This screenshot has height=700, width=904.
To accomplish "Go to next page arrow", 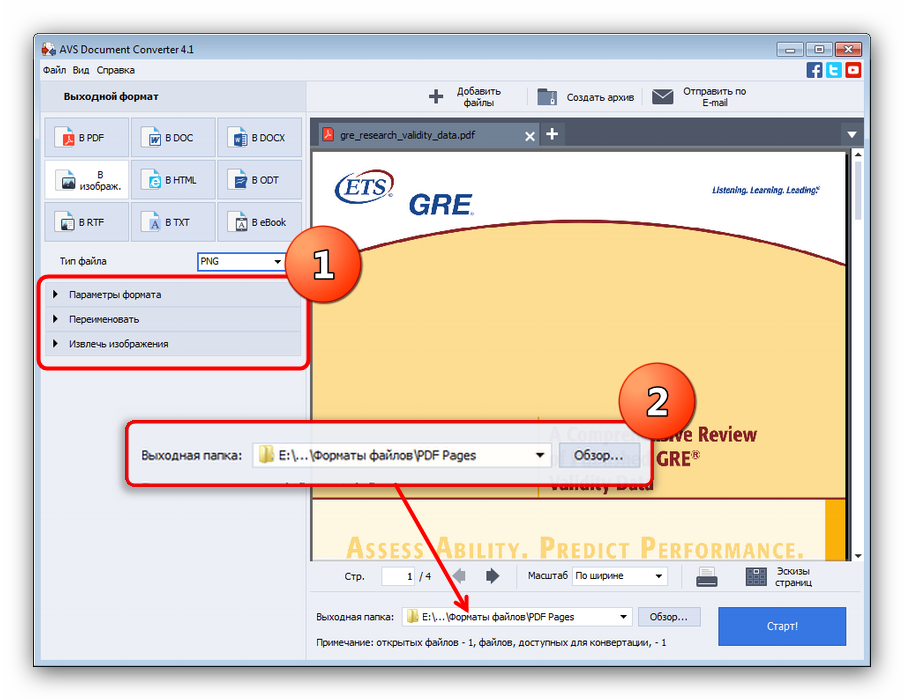I will point(492,576).
